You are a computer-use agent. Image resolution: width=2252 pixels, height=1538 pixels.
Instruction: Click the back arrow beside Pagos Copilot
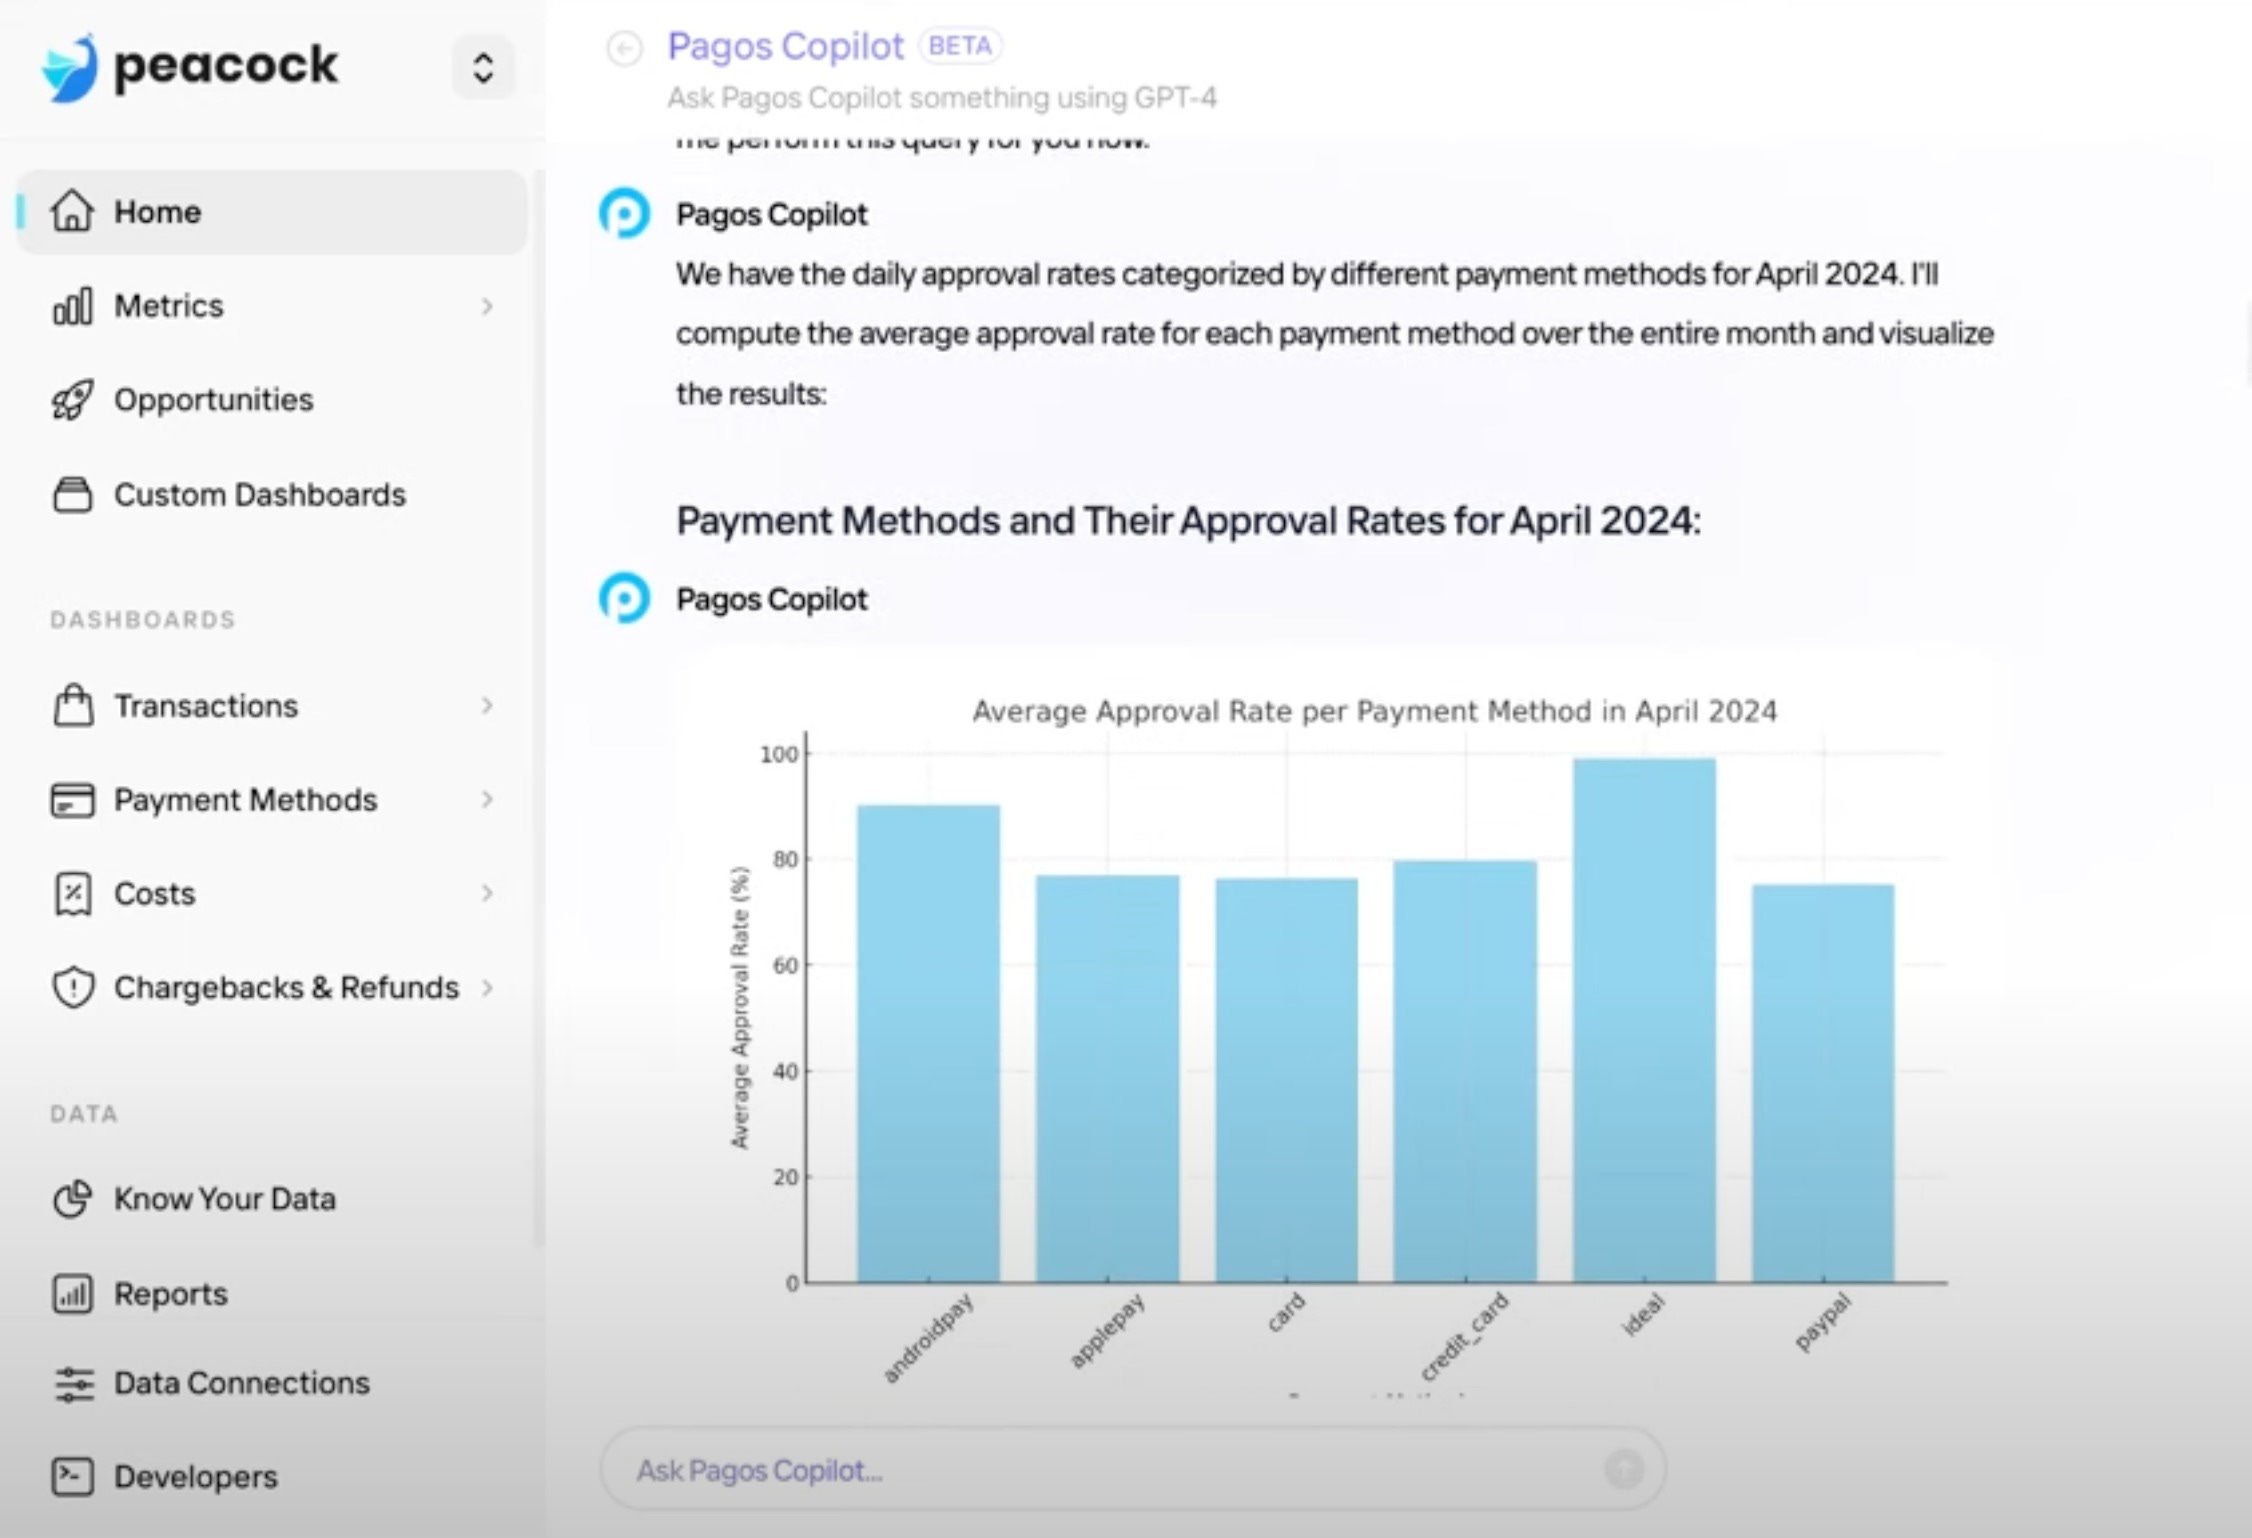click(625, 48)
